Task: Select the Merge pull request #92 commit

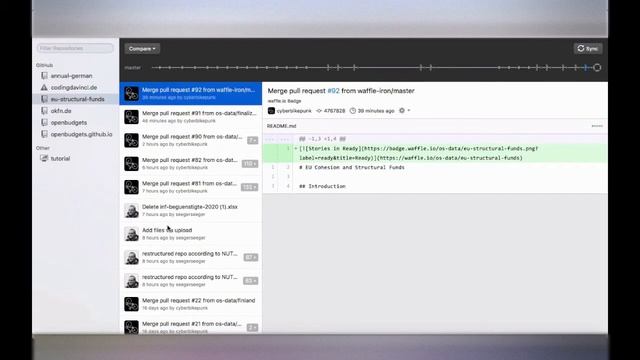Action: (x=191, y=93)
